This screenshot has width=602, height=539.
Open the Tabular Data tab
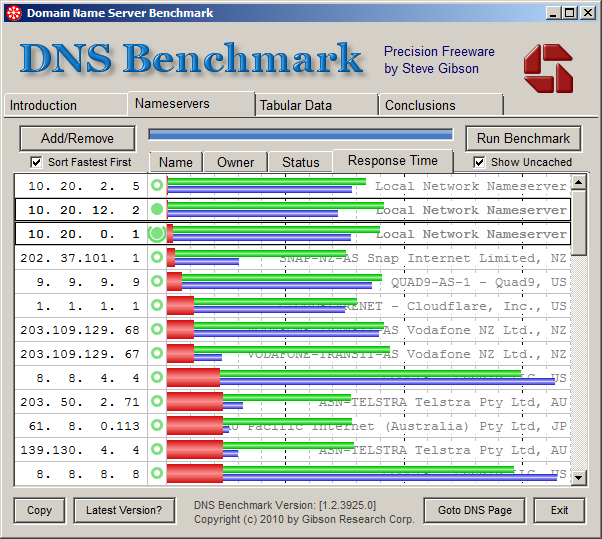click(316, 105)
